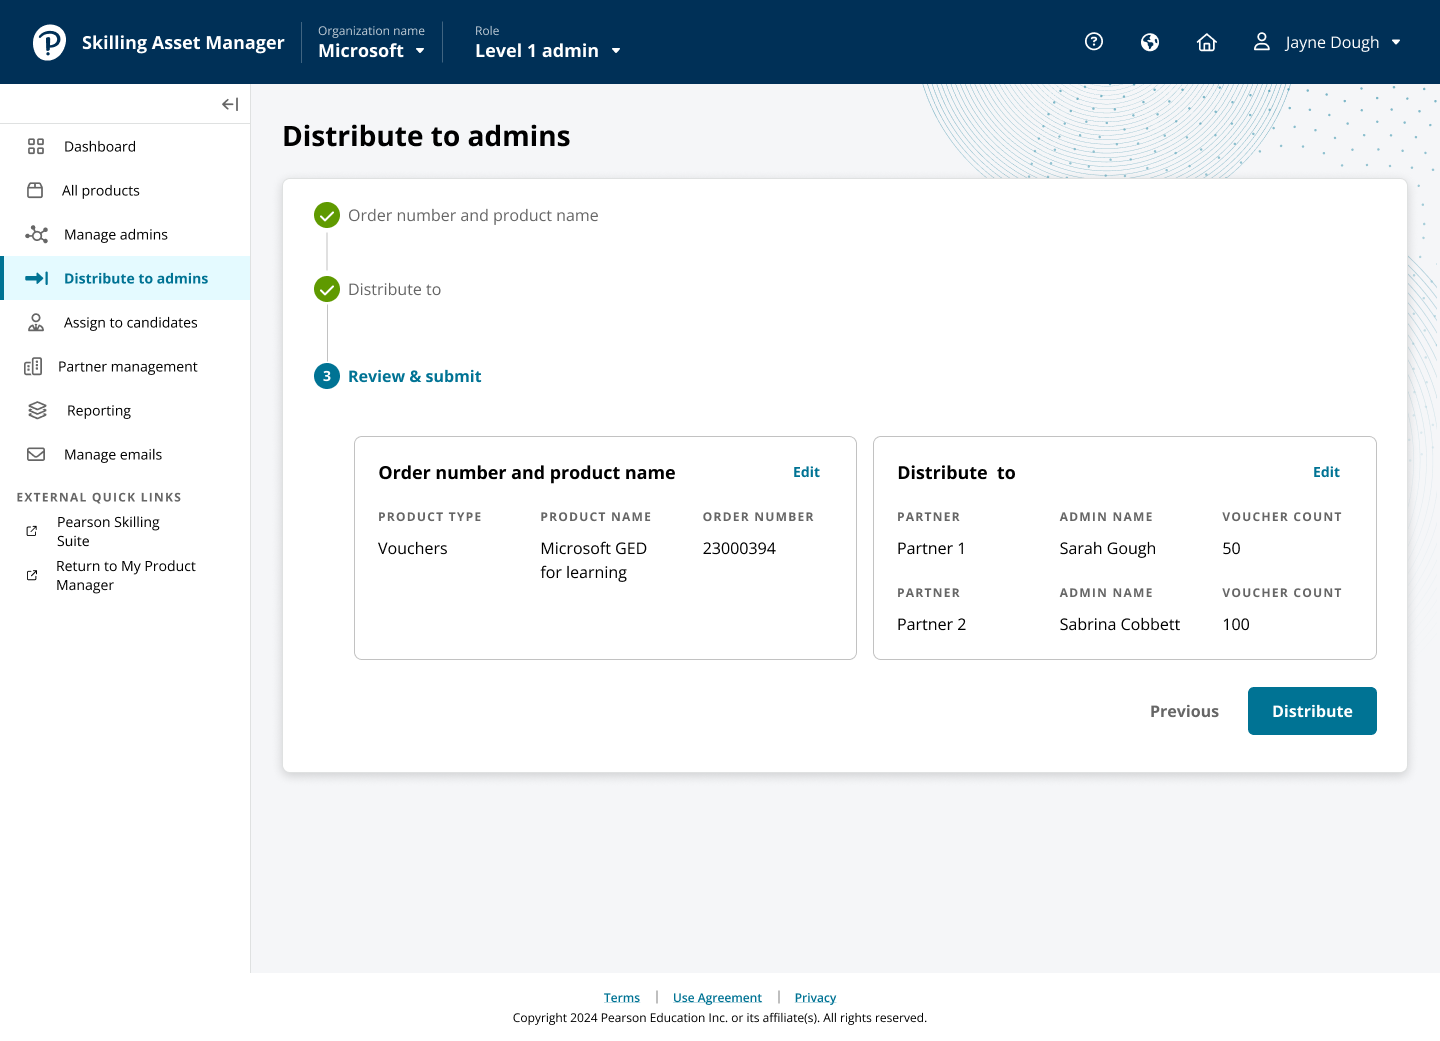Open Partner management in sidebar
The image size is (1440, 1041).
click(x=125, y=366)
